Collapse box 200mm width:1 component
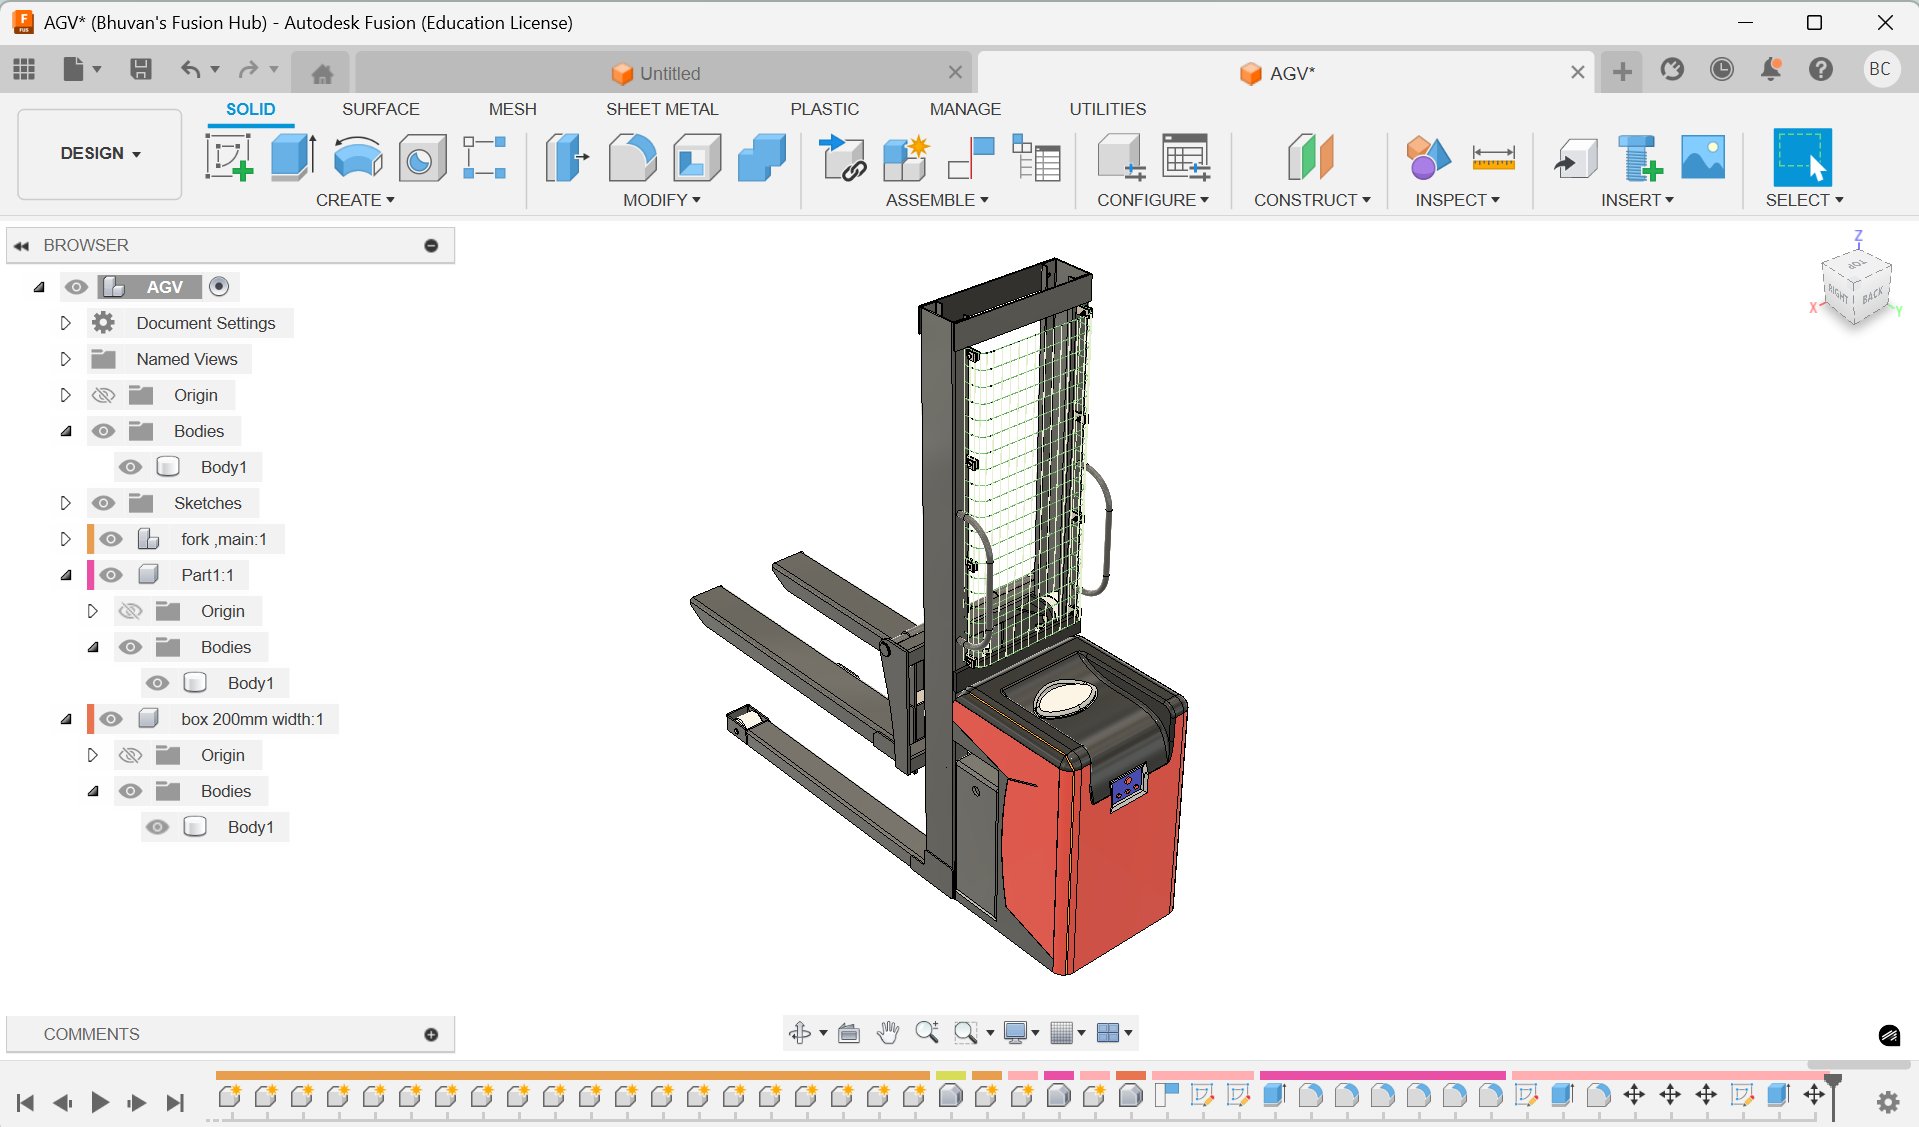This screenshot has height=1127, width=1919. tap(66, 719)
